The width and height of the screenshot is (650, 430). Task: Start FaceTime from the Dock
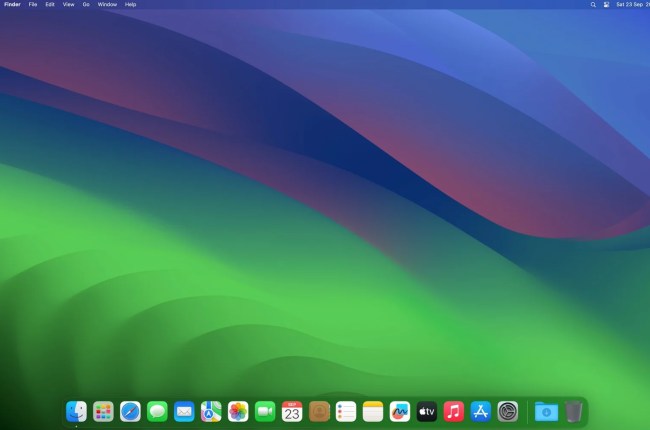(x=265, y=411)
